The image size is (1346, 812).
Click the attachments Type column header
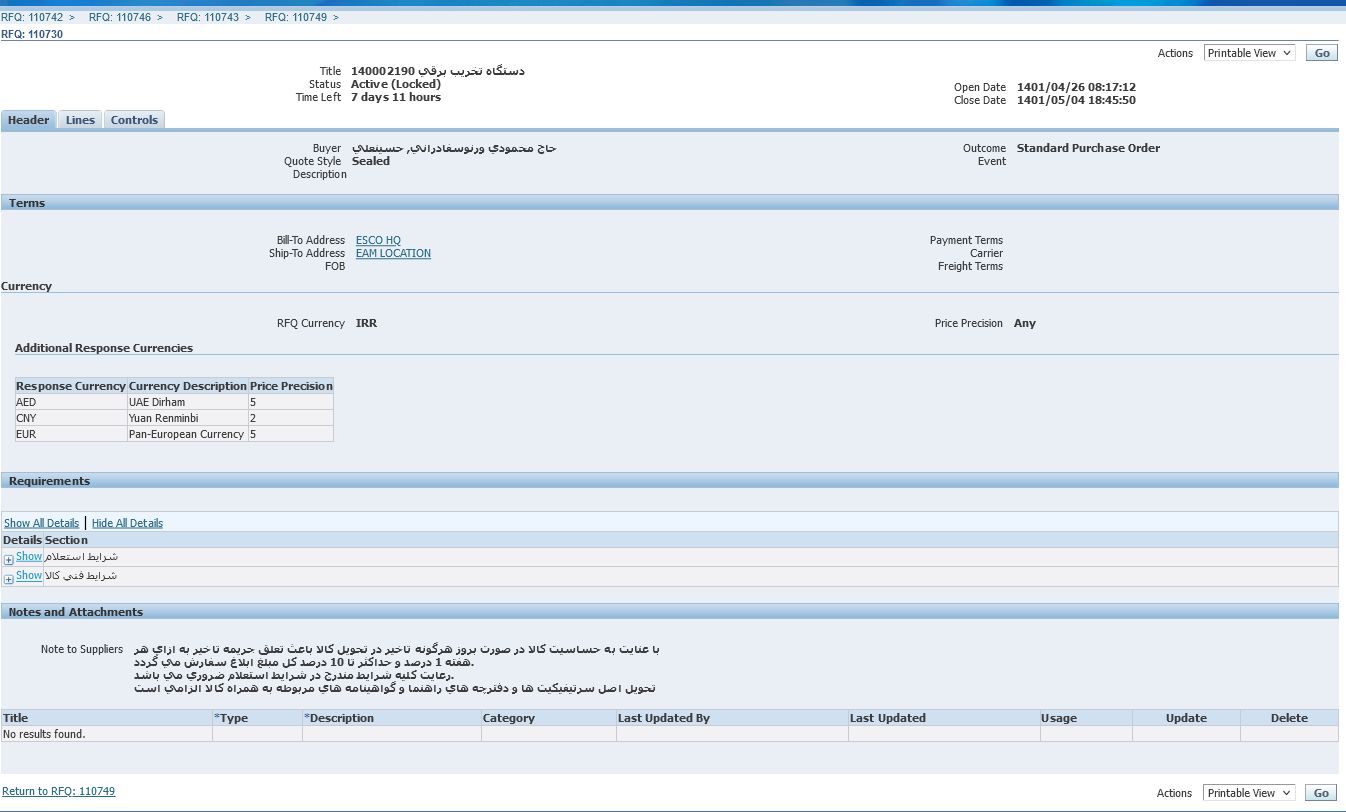[257, 718]
